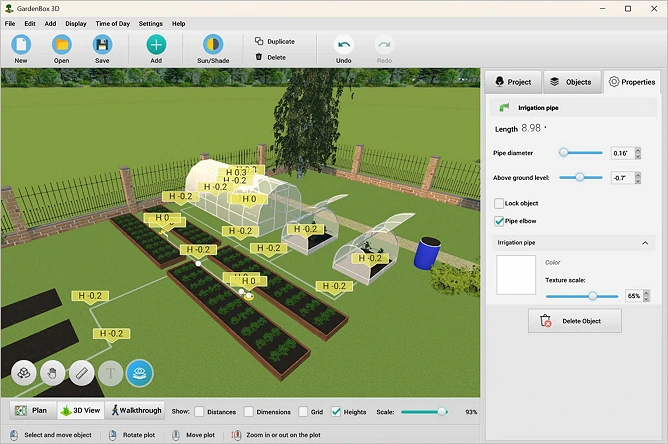Image resolution: width=668 pixels, height=444 pixels.
Task: Adjust the Scale slider in bottom bar
Action: coord(424,412)
